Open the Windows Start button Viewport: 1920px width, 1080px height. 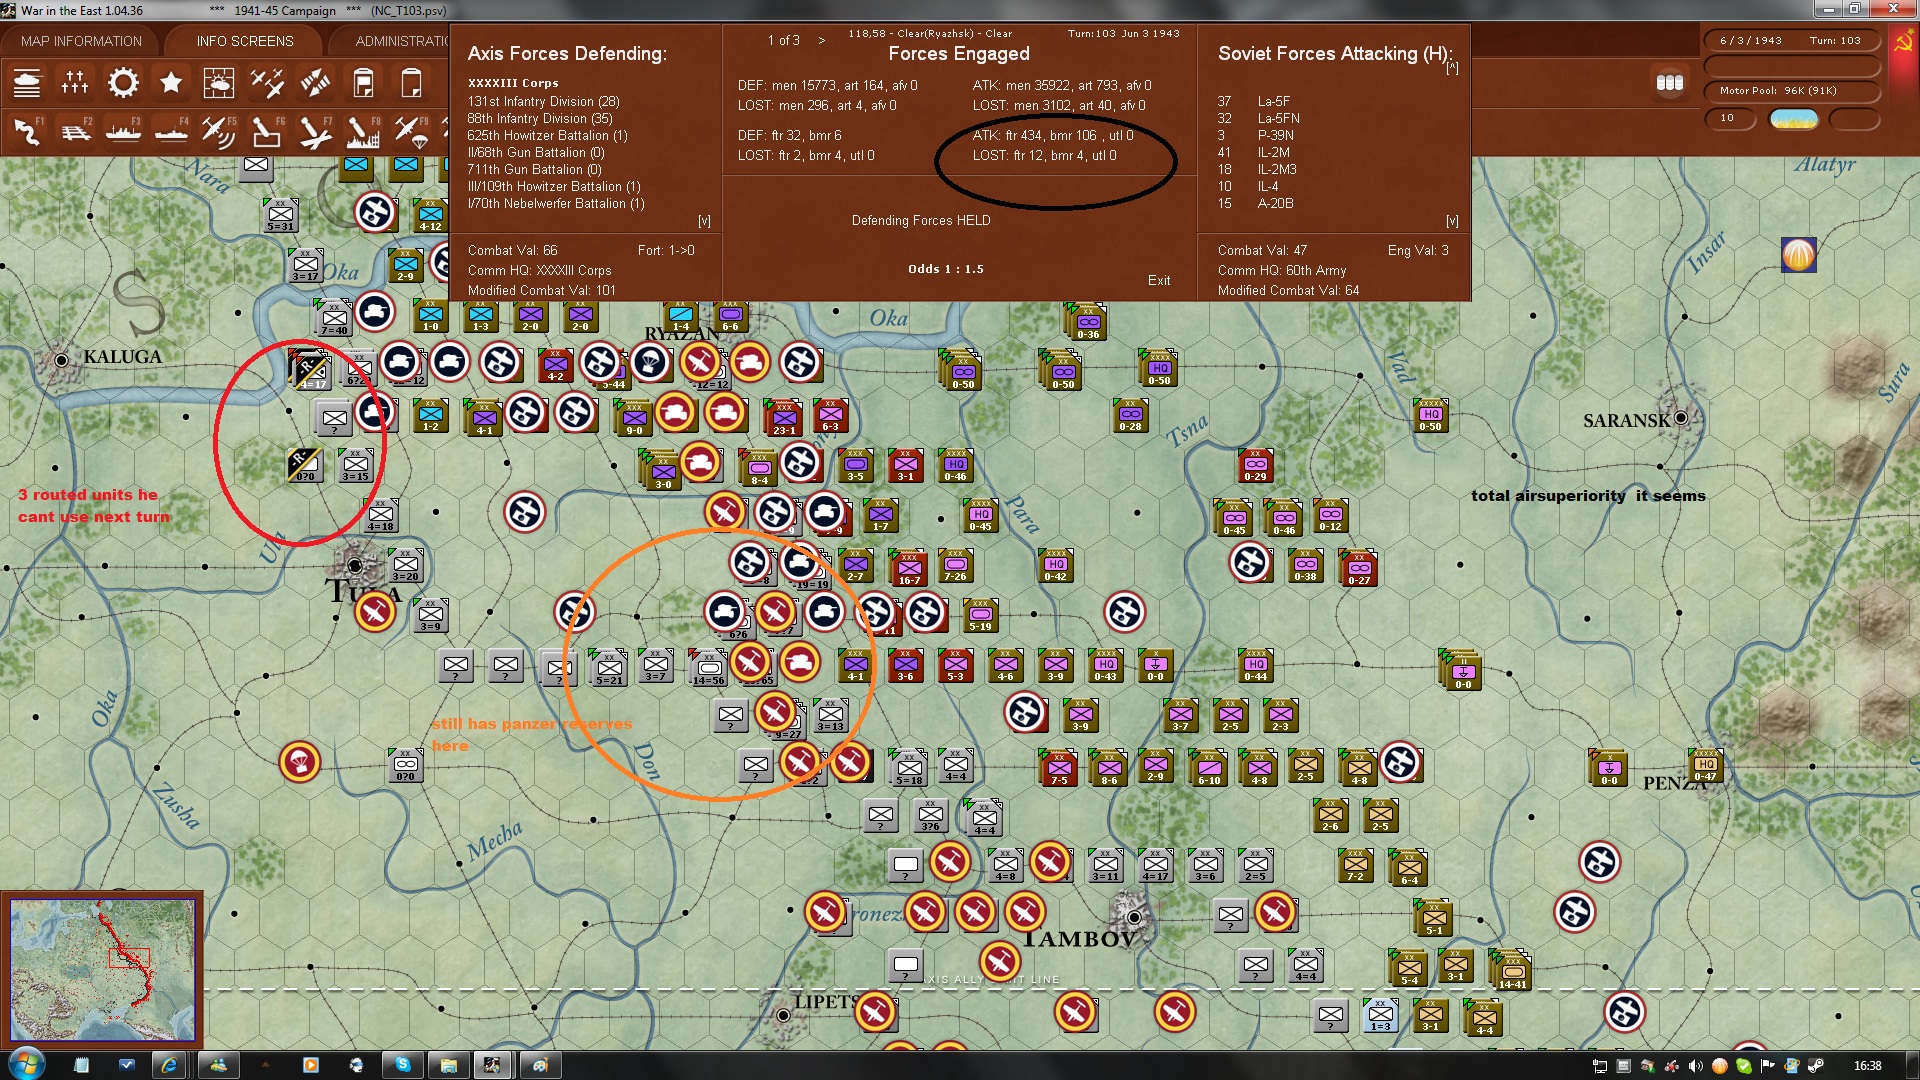27,1063
